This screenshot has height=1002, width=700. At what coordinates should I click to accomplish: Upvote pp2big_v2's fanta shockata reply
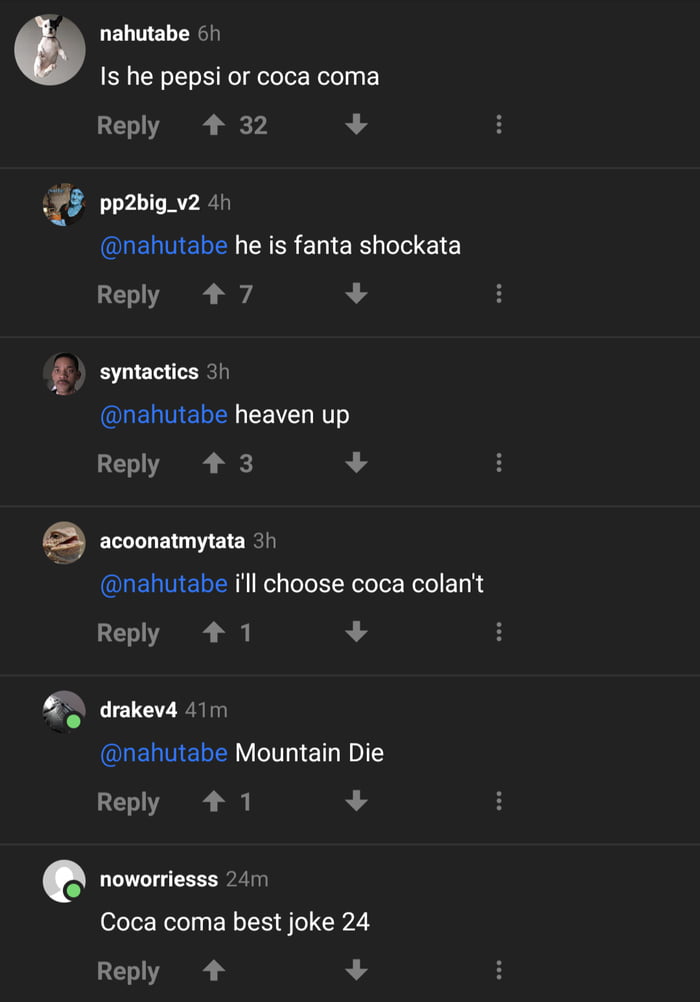coord(213,294)
